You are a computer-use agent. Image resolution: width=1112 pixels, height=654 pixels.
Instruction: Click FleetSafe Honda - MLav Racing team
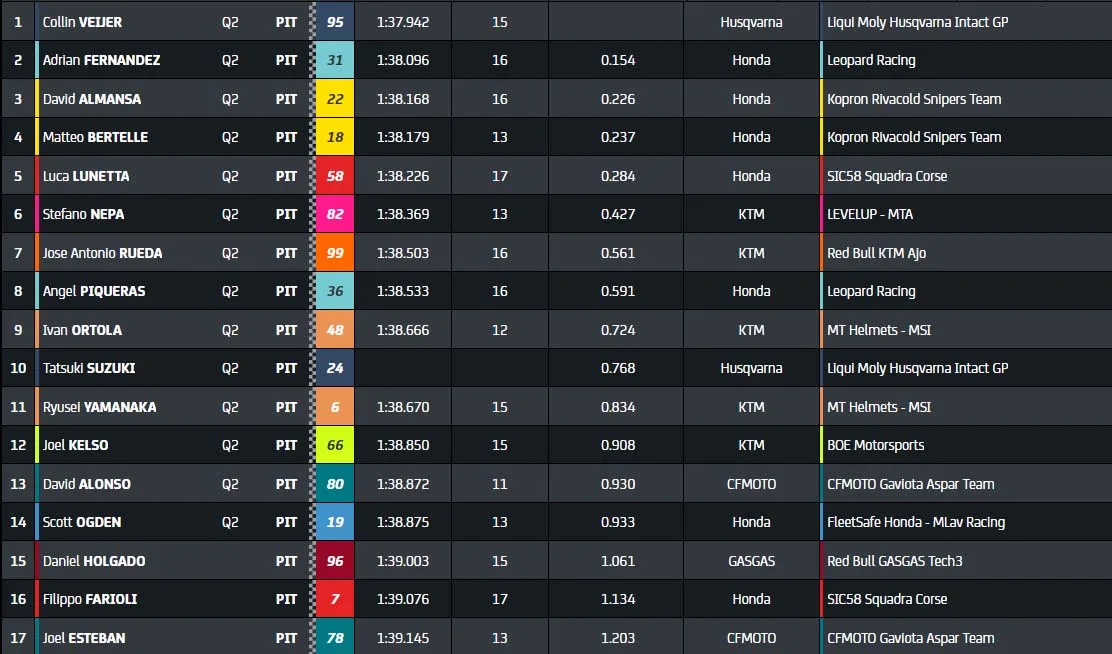pyautogui.click(x=916, y=522)
